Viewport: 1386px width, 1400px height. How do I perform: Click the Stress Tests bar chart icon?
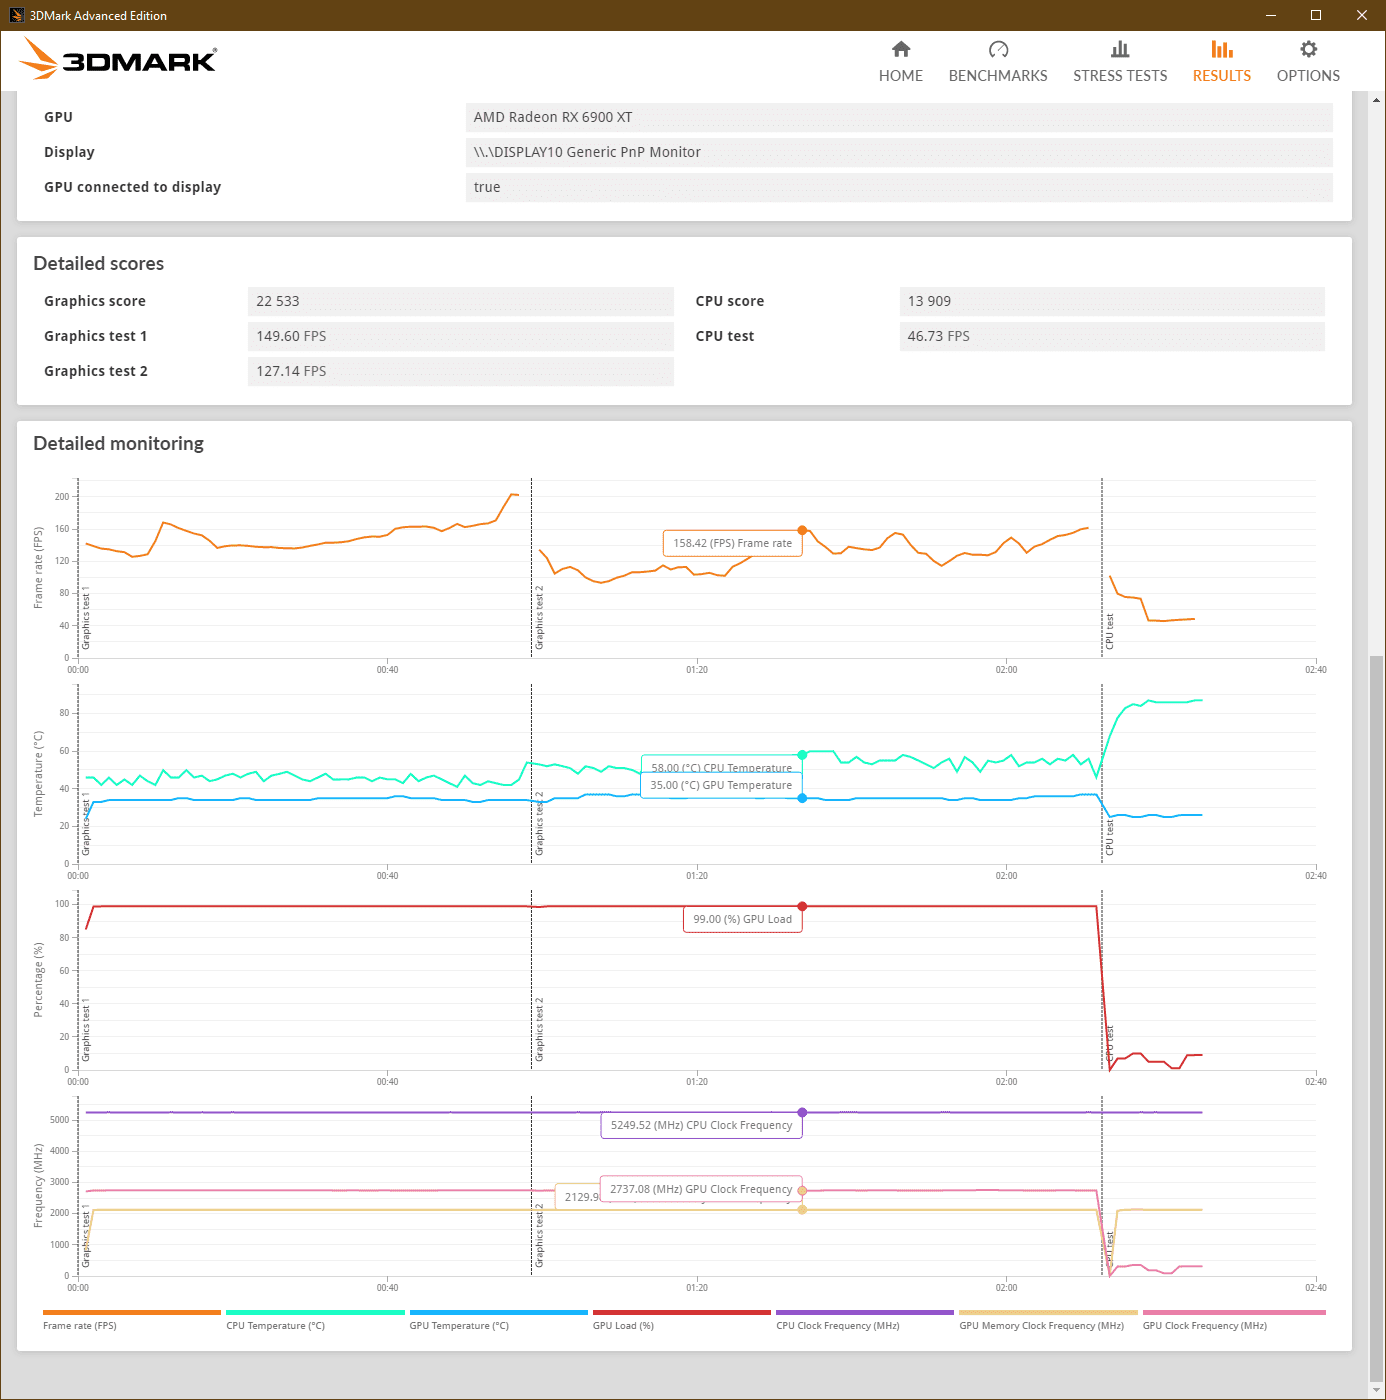(1120, 49)
